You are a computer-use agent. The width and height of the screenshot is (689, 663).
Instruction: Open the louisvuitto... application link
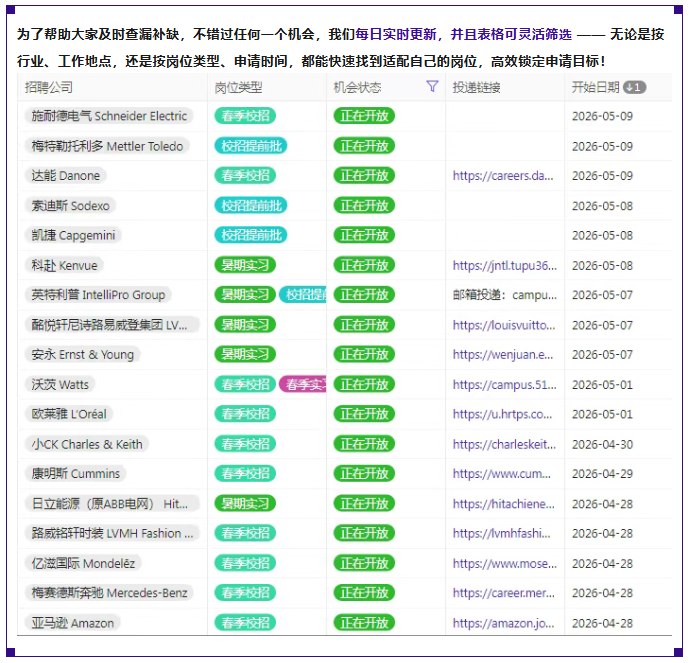pos(504,325)
